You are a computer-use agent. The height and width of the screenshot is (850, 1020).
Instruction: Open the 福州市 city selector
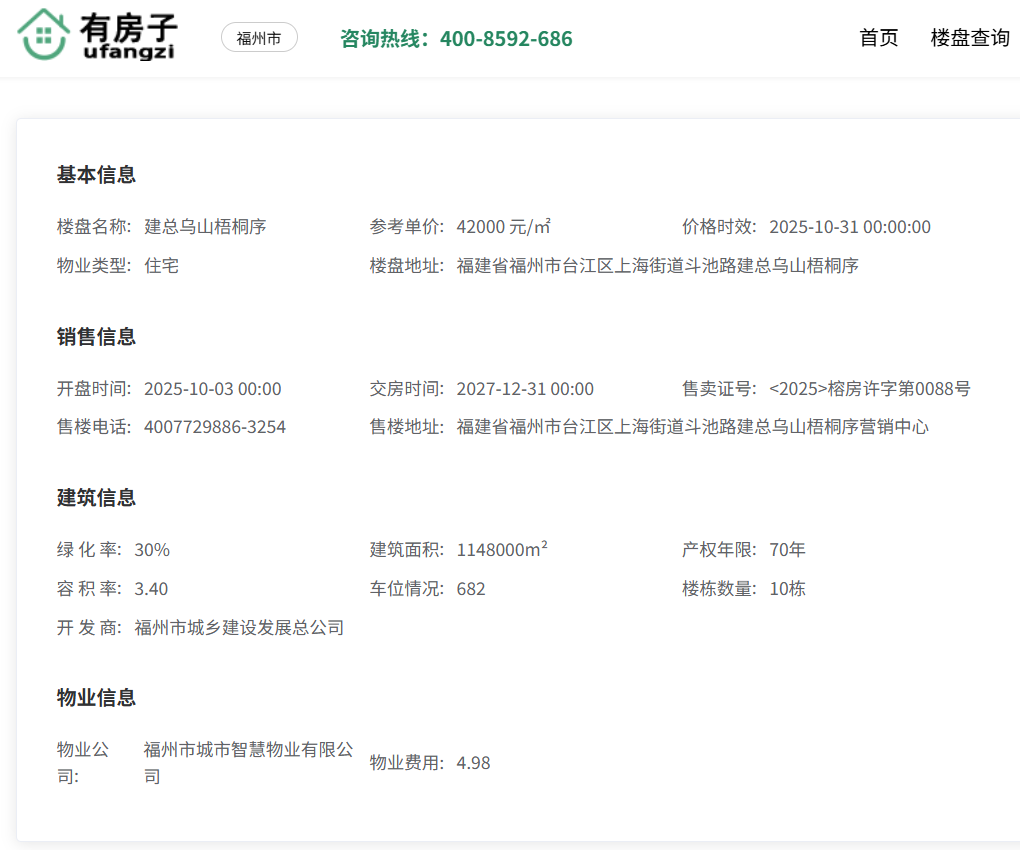[259, 38]
